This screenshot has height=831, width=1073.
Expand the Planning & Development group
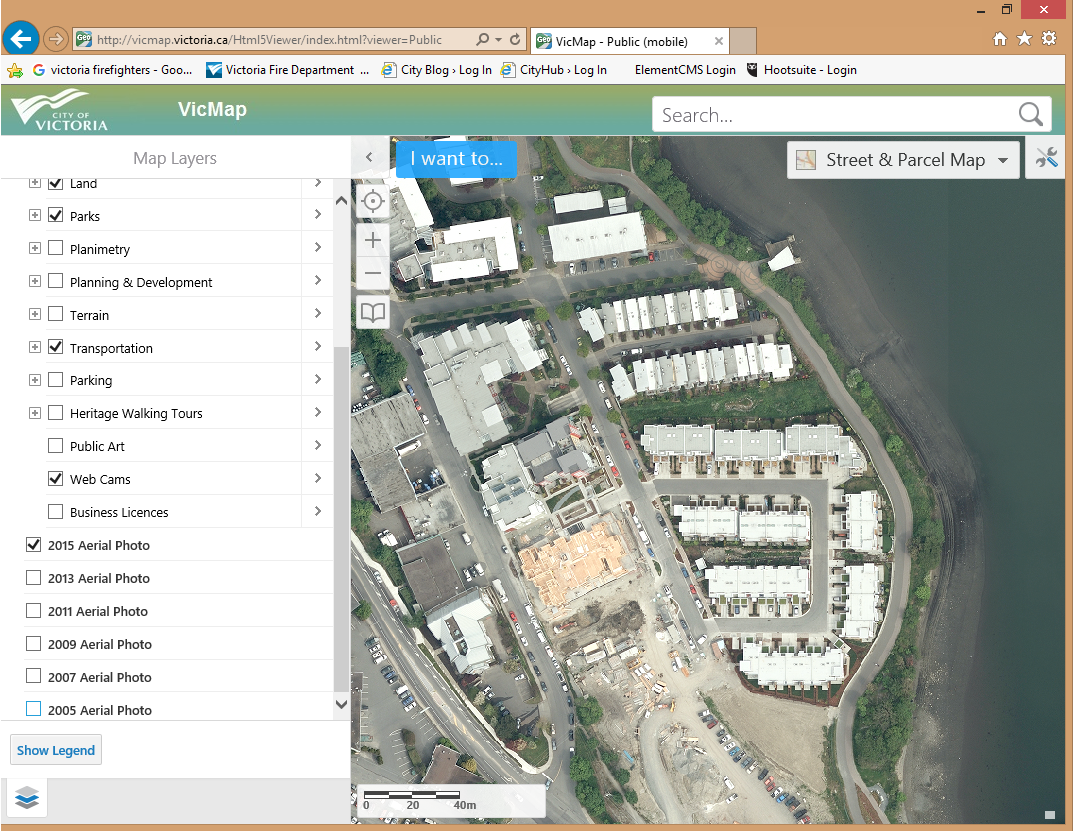tap(34, 281)
